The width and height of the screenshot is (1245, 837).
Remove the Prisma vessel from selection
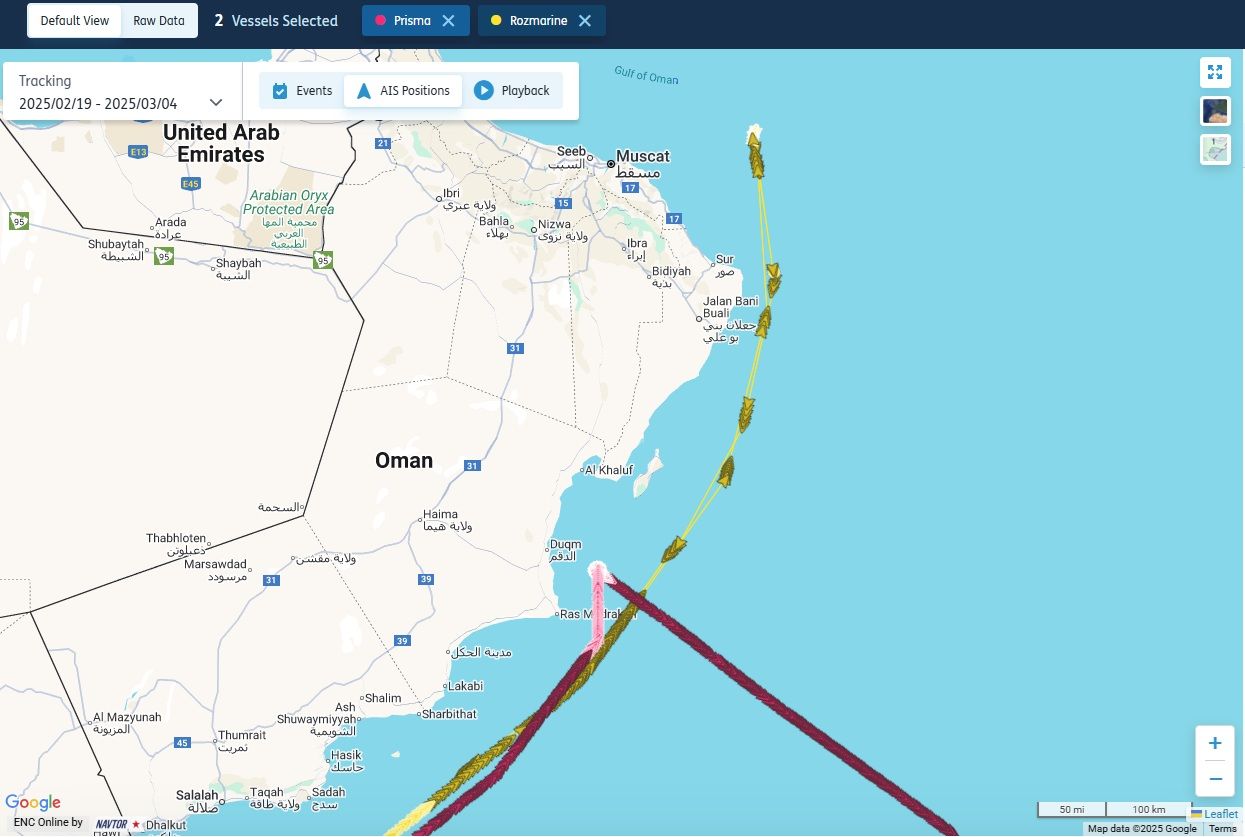pos(448,20)
